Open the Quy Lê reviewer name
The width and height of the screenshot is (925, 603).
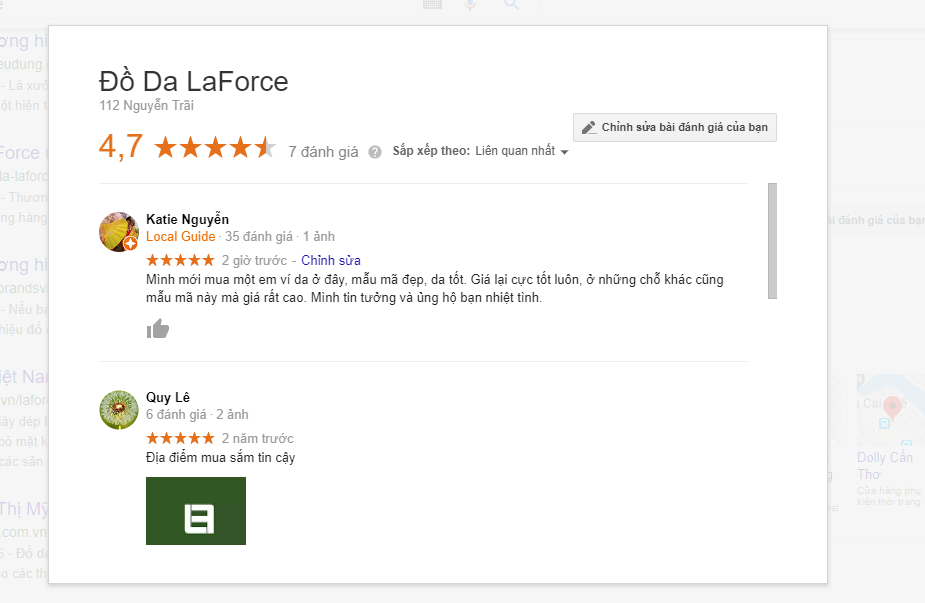168,397
